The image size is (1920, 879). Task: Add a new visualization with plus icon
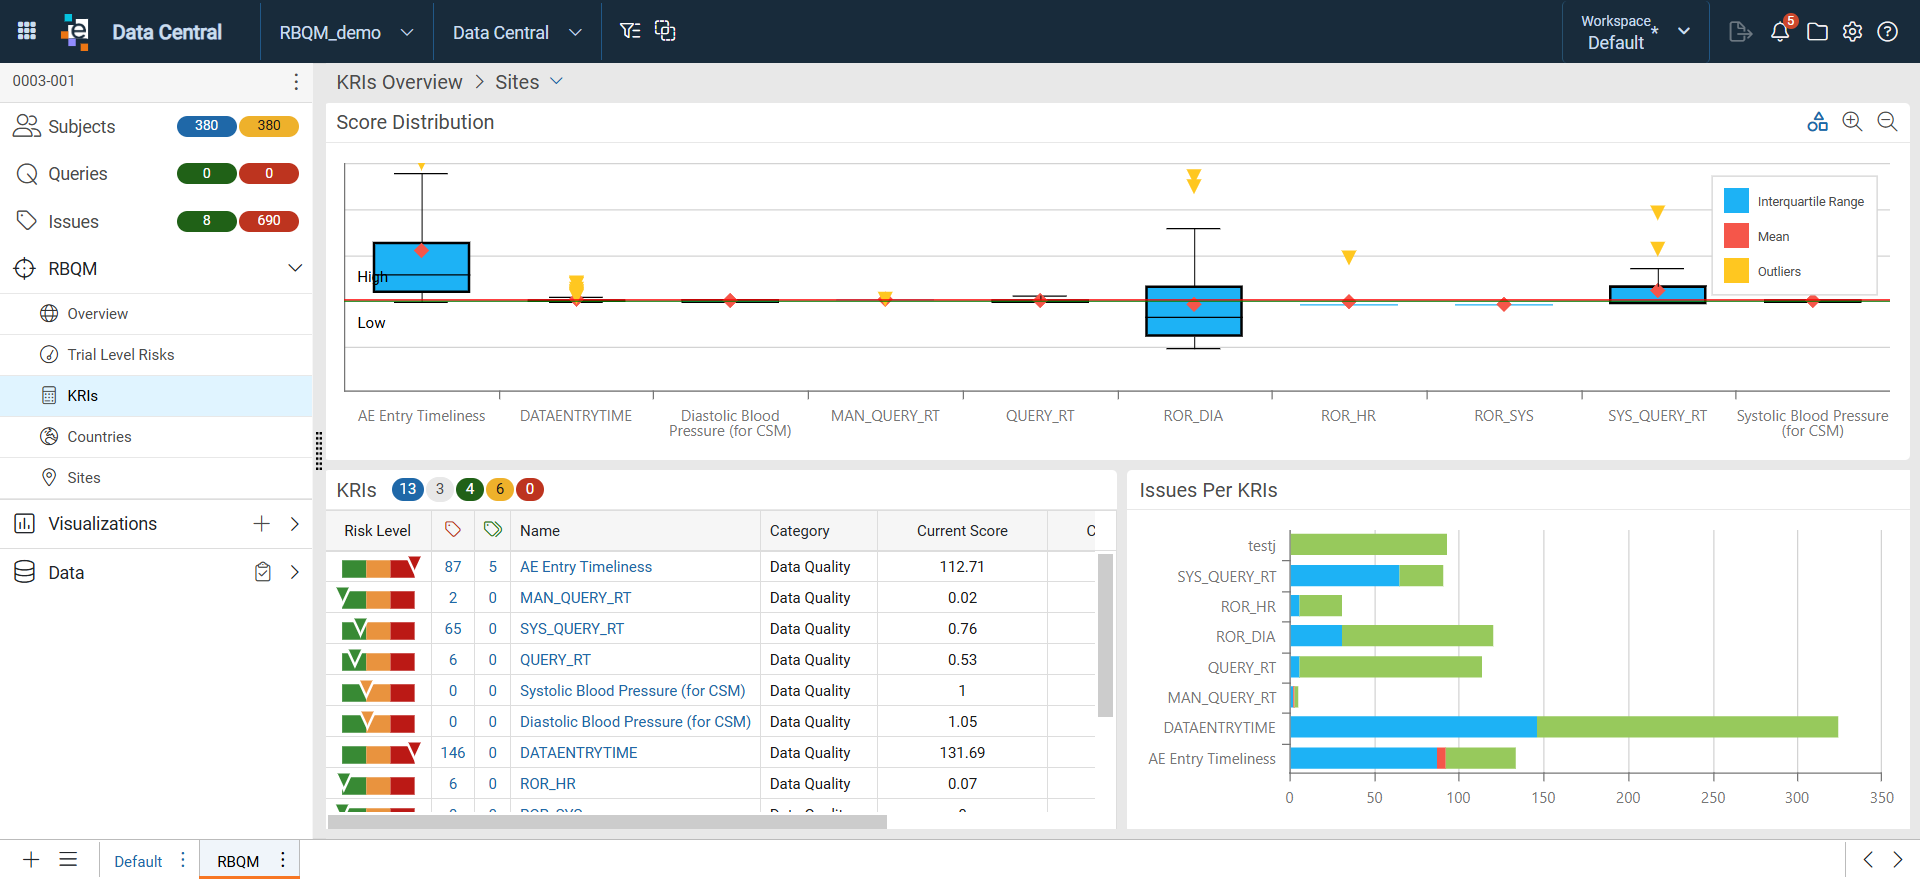[x=262, y=523]
